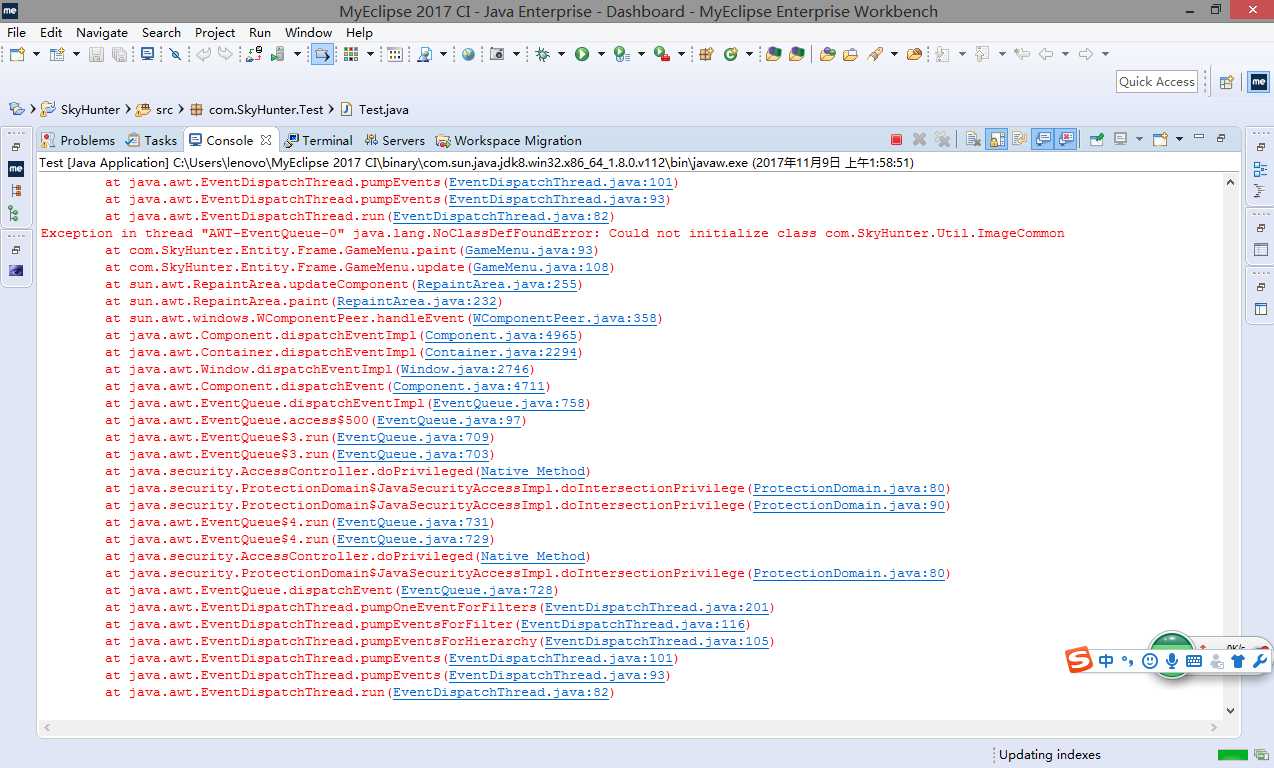Click the Run Last Tool red toolbox icon
Screen dimensions: 1274x768
pyautogui.click(x=661, y=54)
